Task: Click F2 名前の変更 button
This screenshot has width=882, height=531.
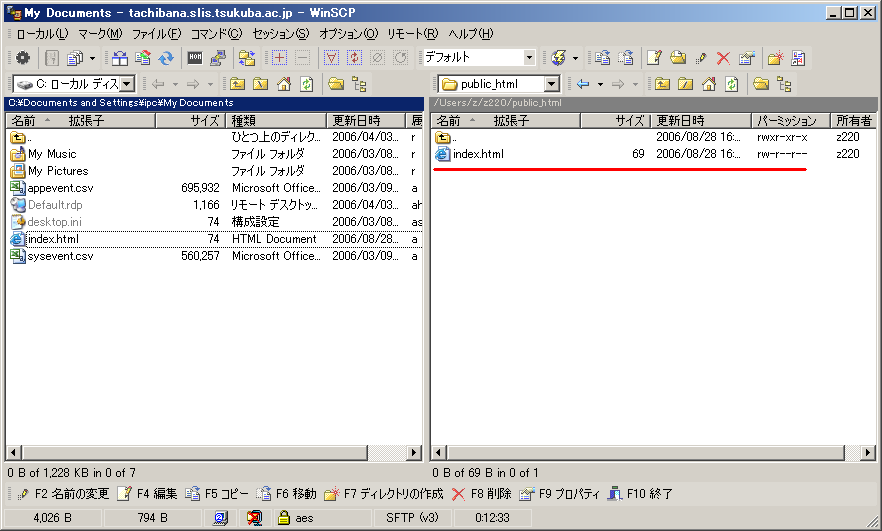Action: (x=63, y=494)
